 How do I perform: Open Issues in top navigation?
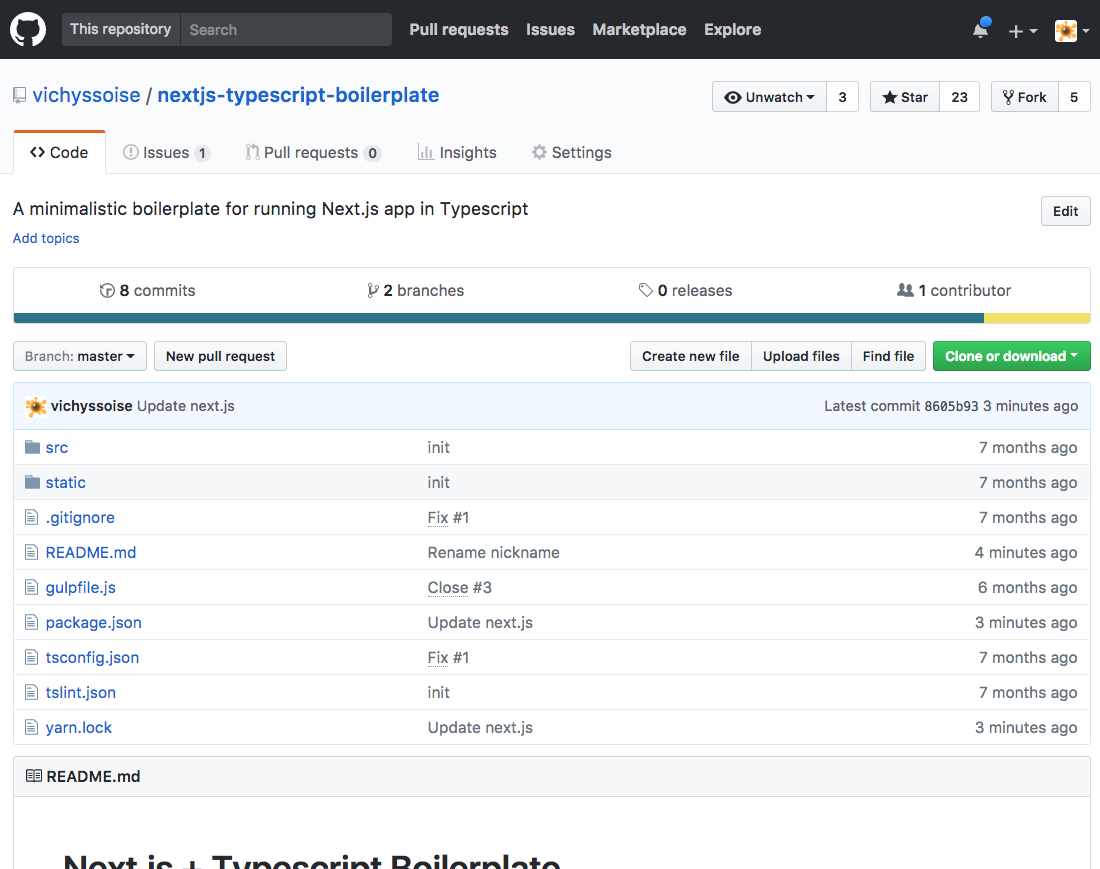[x=550, y=29]
